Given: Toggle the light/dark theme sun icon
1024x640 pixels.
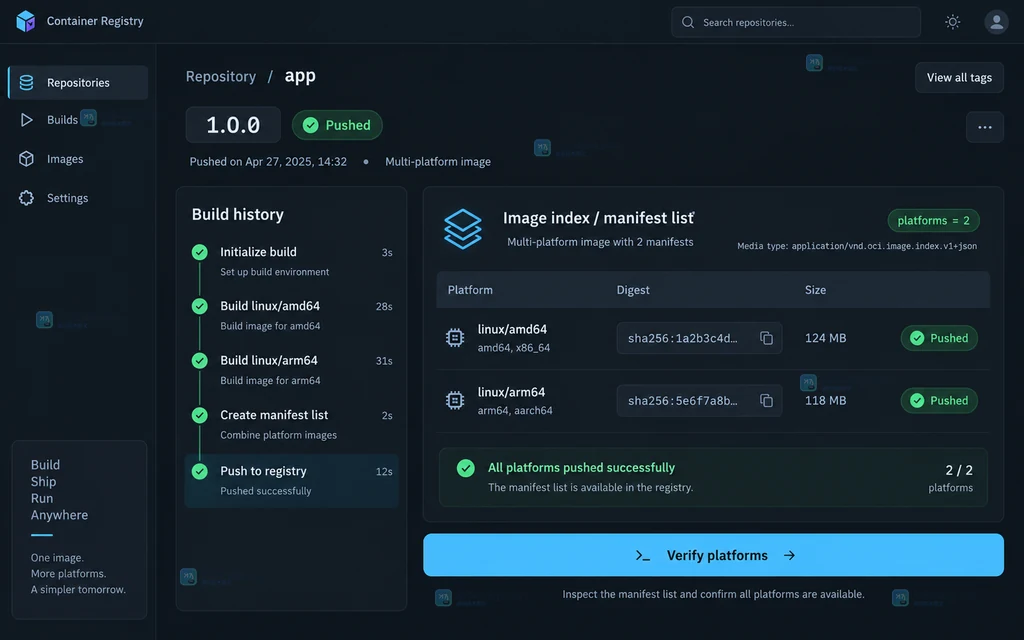Looking at the screenshot, I should point(953,22).
